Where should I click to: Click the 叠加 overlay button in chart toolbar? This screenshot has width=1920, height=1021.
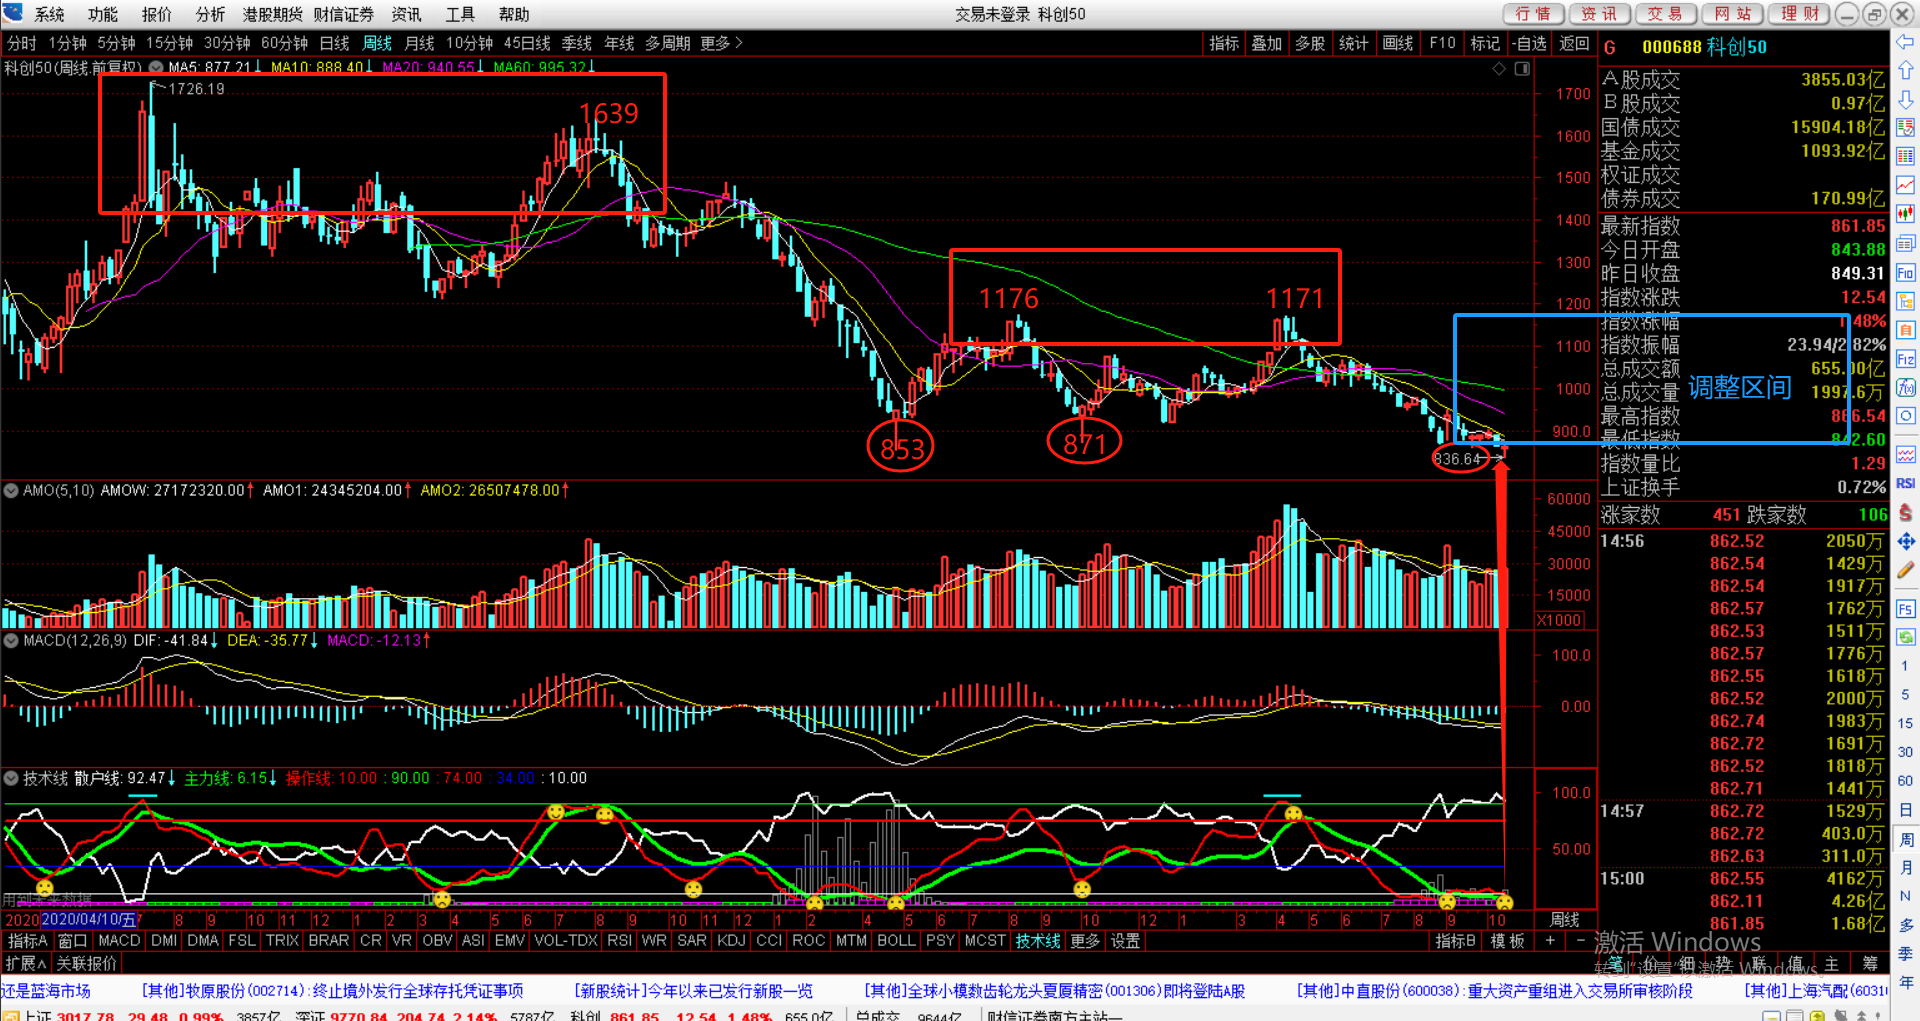point(1266,43)
